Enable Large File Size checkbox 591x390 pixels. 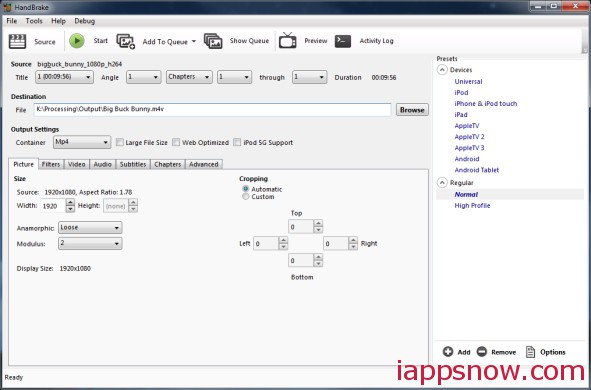tap(119, 142)
